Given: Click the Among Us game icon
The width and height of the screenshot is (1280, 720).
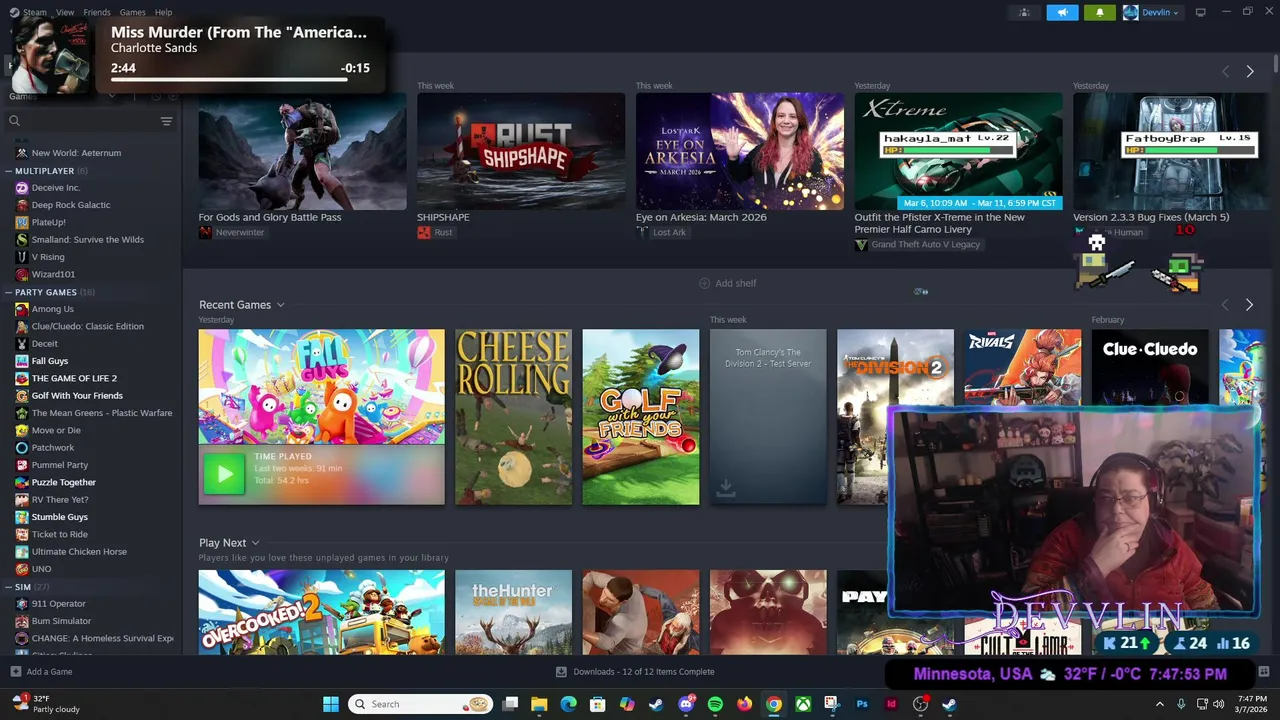Looking at the screenshot, I should pyautogui.click(x=22, y=309).
